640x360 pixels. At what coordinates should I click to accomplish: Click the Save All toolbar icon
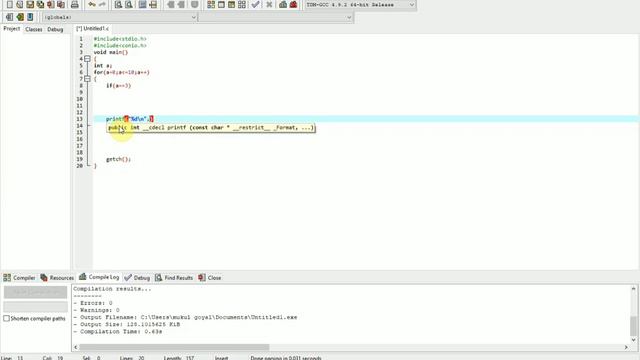(40, 4)
